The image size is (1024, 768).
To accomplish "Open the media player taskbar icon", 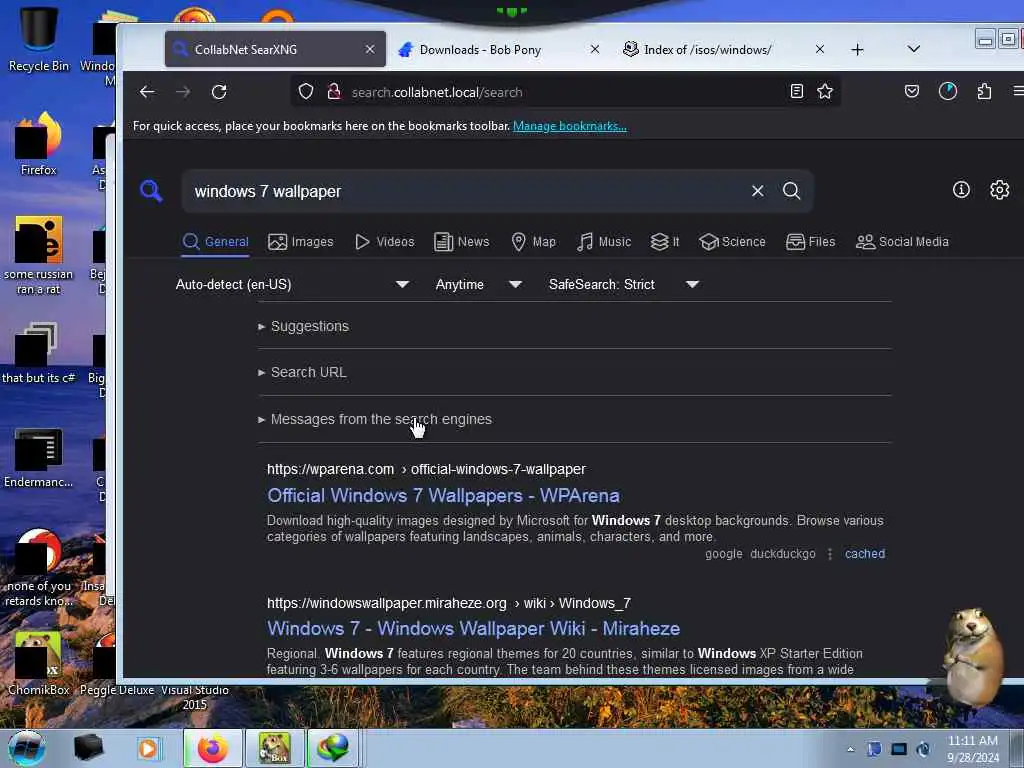I will (148, 748).
